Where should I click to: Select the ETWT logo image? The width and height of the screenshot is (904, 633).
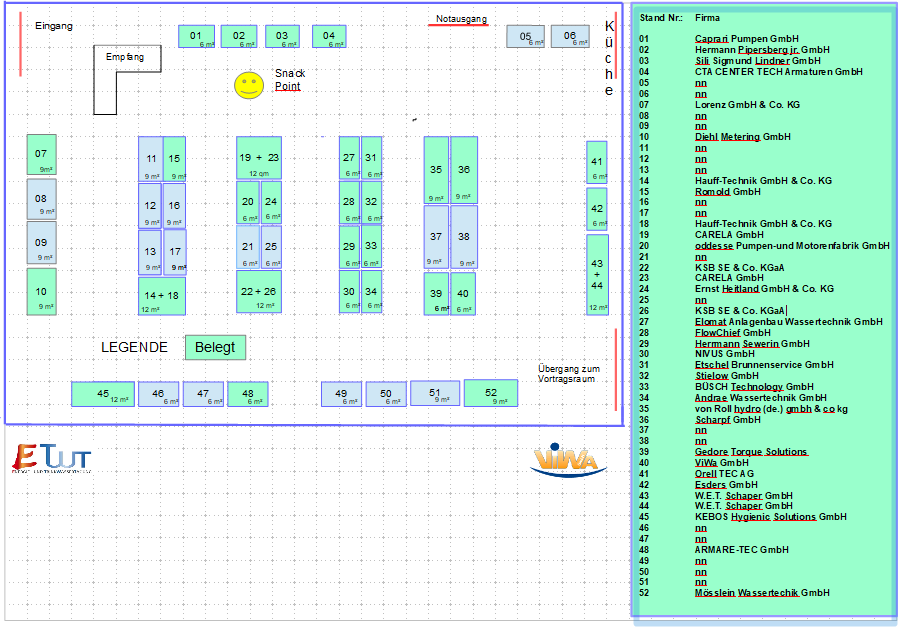(52, 458)
